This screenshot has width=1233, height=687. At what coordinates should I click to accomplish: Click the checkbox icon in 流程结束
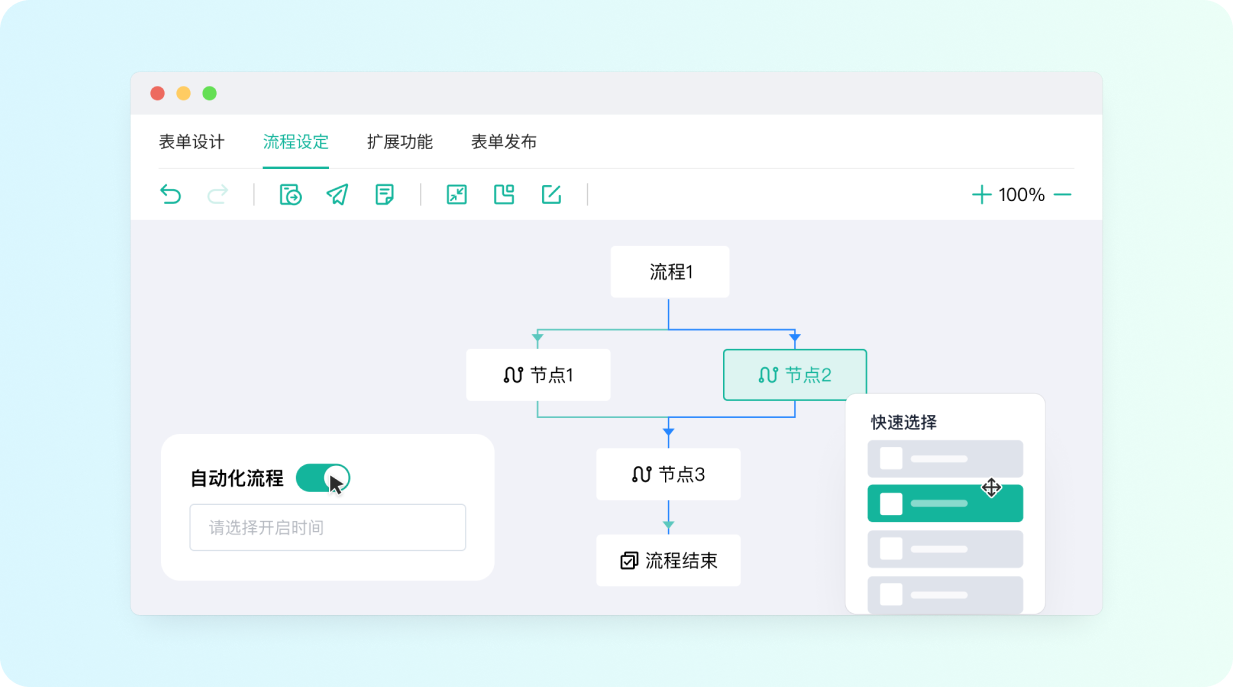(x=629, y=561)
